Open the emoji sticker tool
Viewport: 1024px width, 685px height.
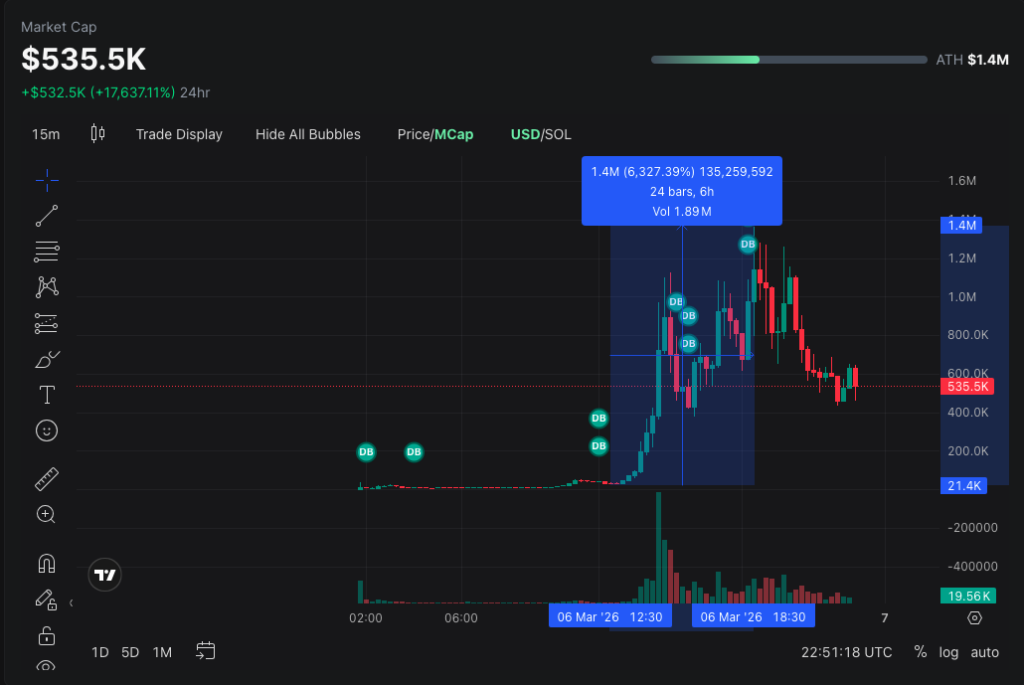tap(46, 430)
